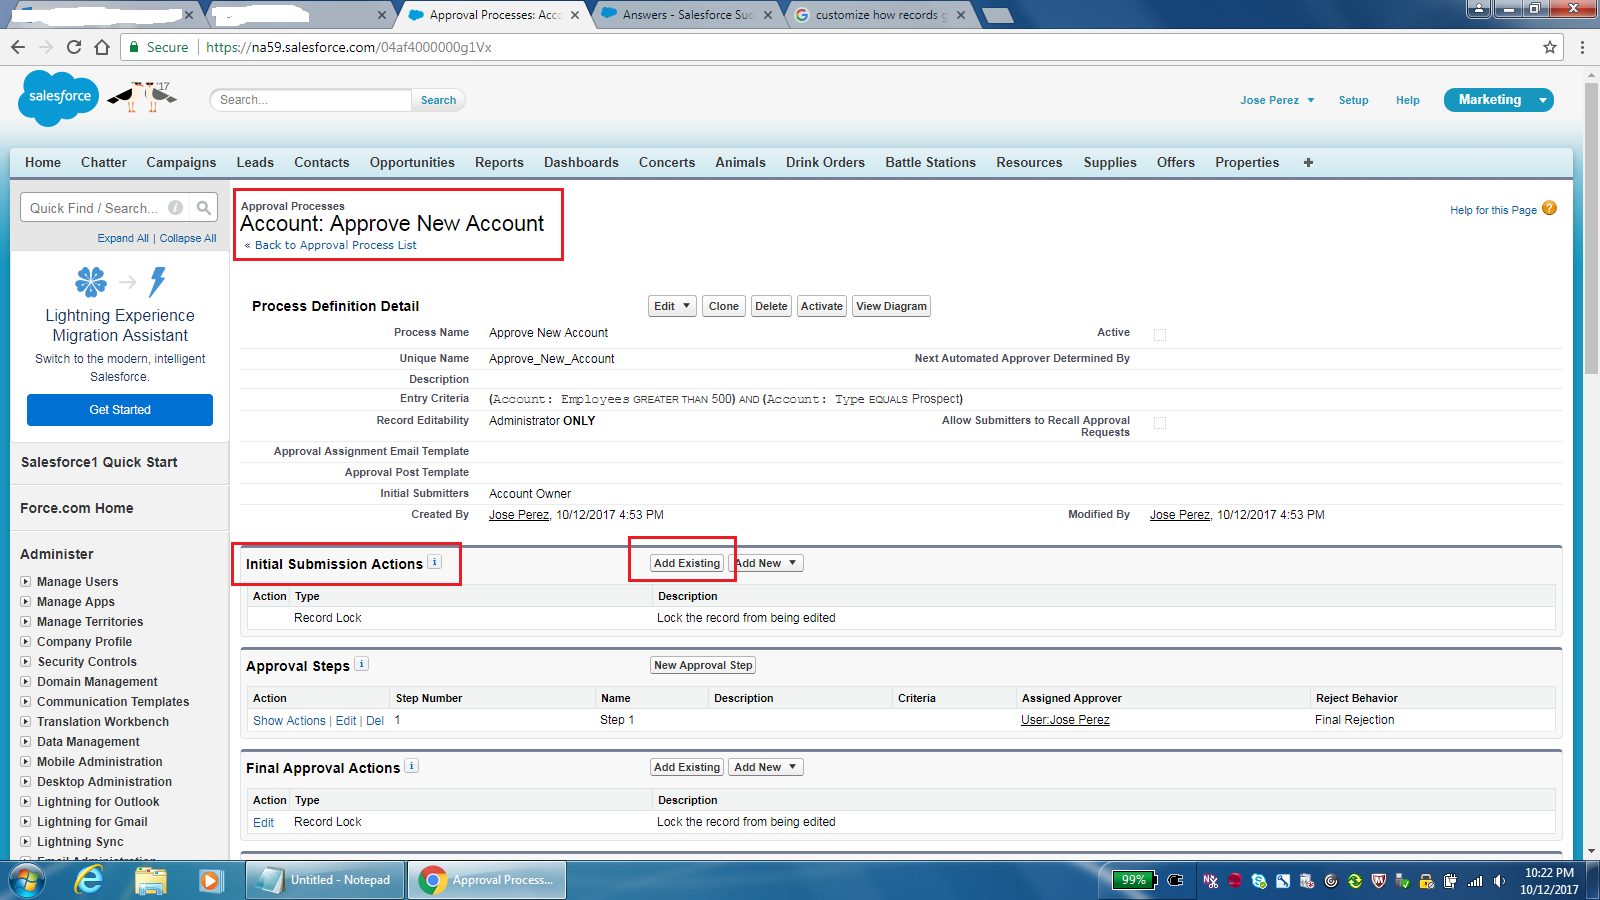Add a new tab with the plus icon

[1308, 162]
